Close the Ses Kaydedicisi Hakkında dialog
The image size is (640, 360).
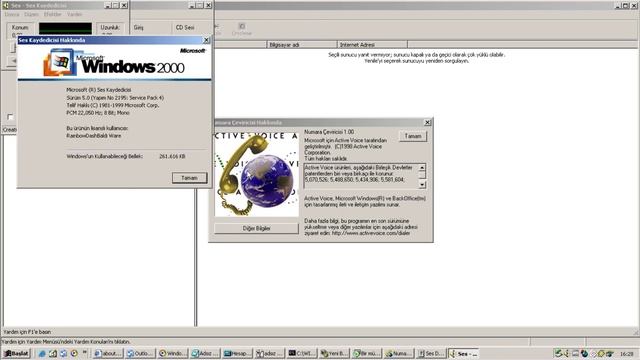pyautogui.click(x=207, y=40)
